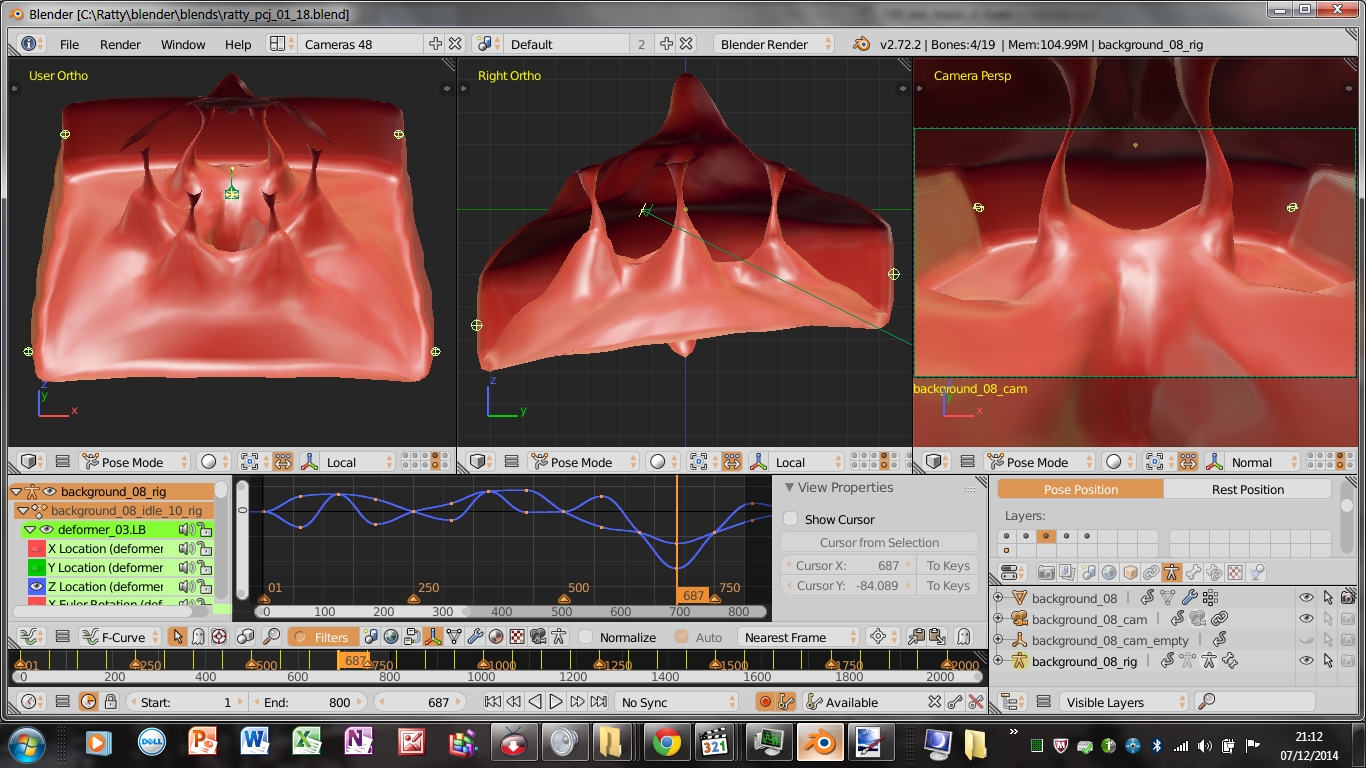
Task: Click paste keyframes icon in graph editor header
Action: (937, 637)
